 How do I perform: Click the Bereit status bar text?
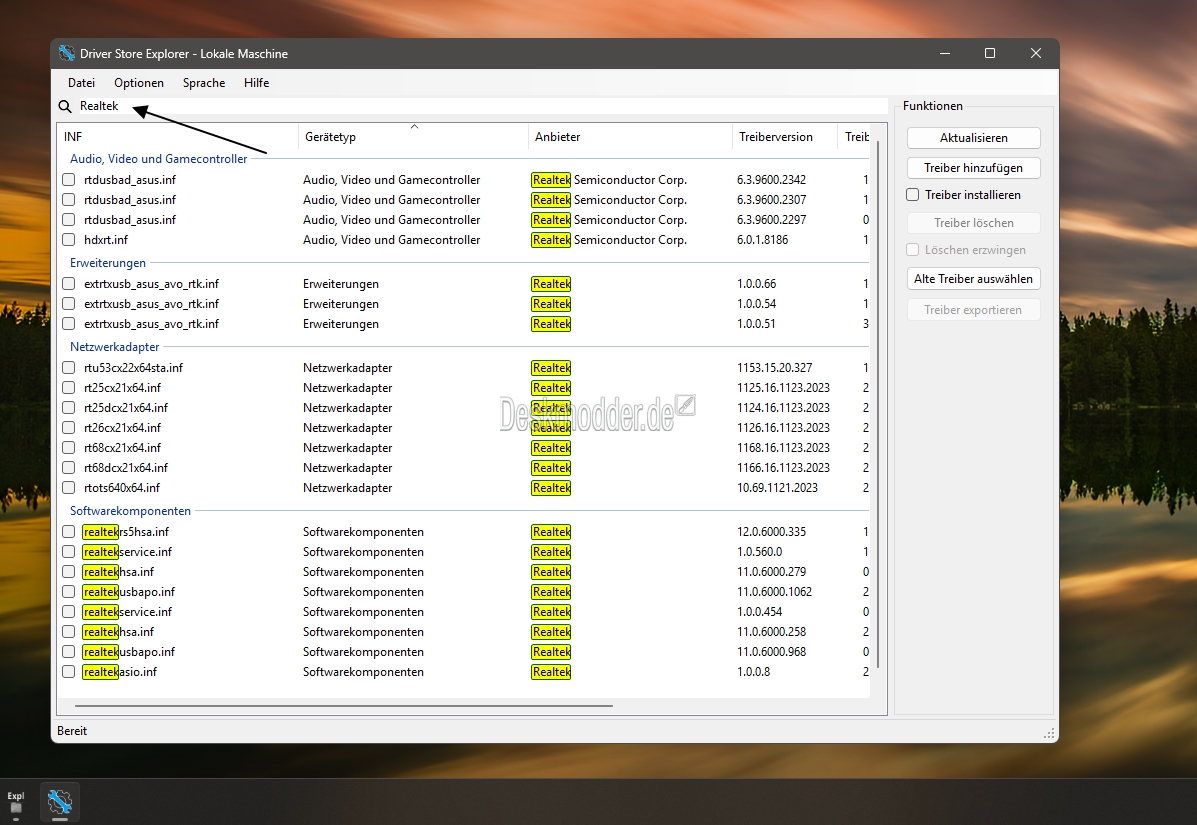point(72,731)
